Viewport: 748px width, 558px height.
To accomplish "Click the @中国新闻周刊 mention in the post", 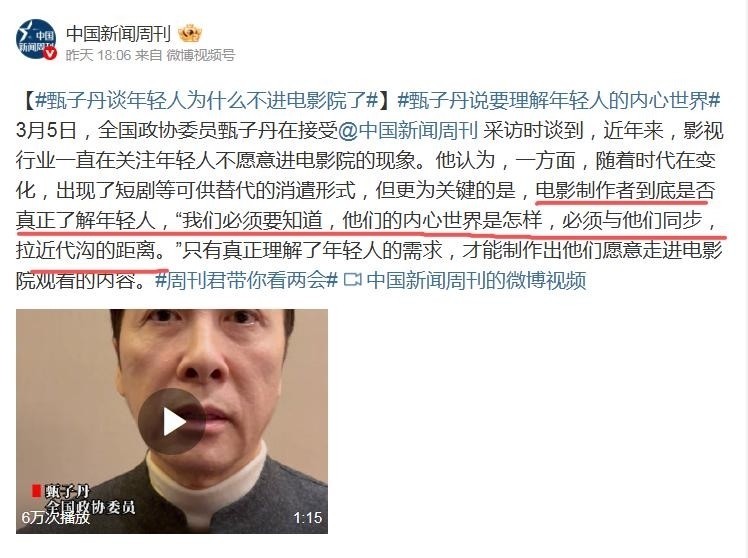I will coord(408,131).
